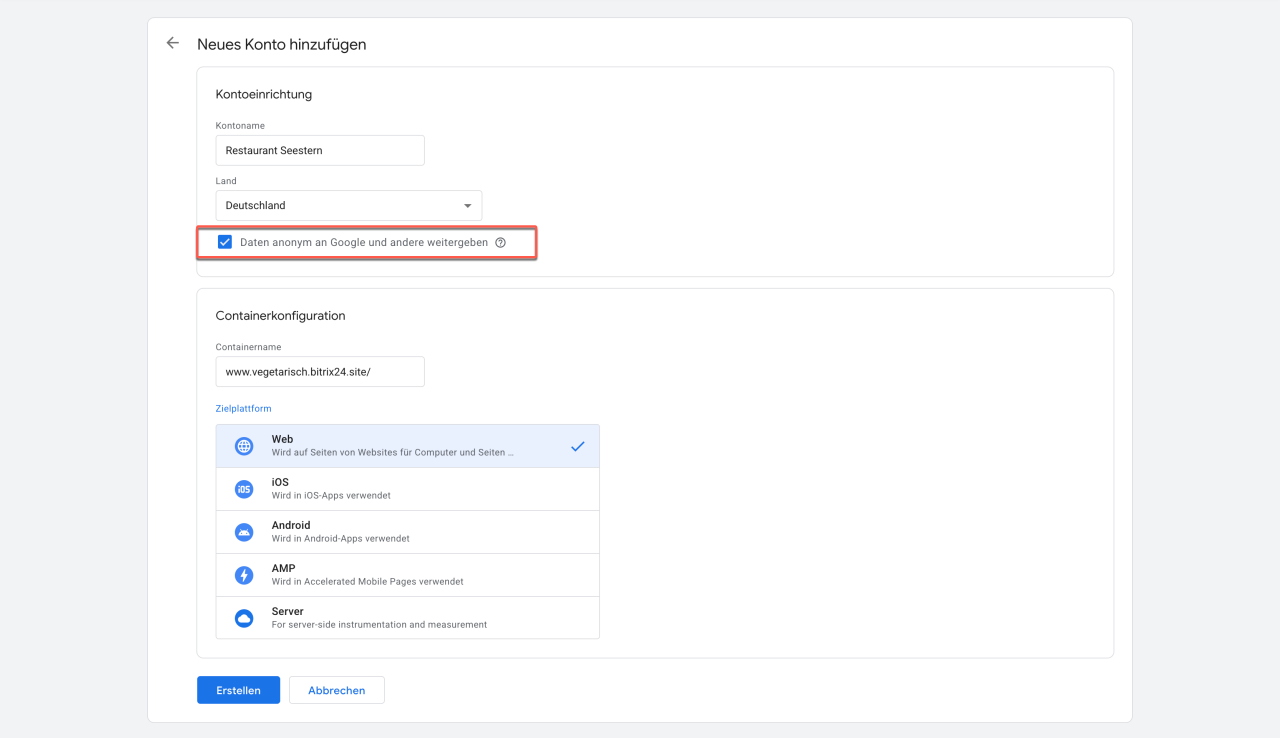Click the Deutschland dropdown arrow
Screen dimensions: 1280x738
point(467,206)
